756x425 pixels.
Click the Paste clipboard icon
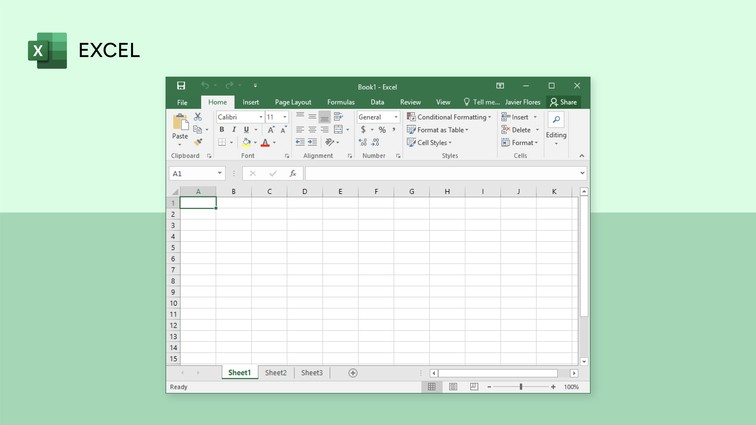pyautogui.click(x=180, y=123)
